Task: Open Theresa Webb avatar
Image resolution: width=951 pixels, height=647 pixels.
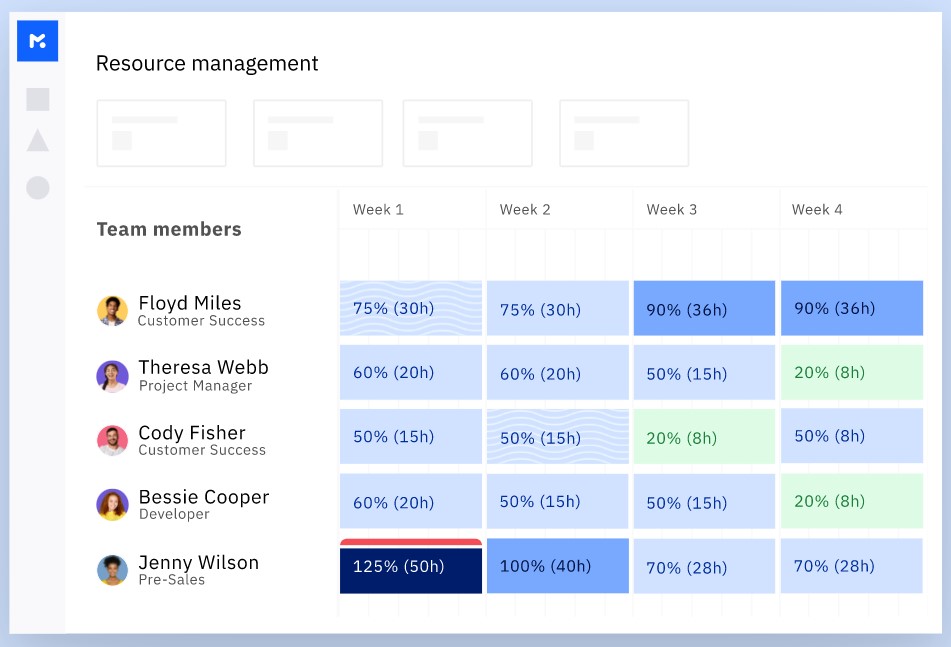Action: [112, 376]
